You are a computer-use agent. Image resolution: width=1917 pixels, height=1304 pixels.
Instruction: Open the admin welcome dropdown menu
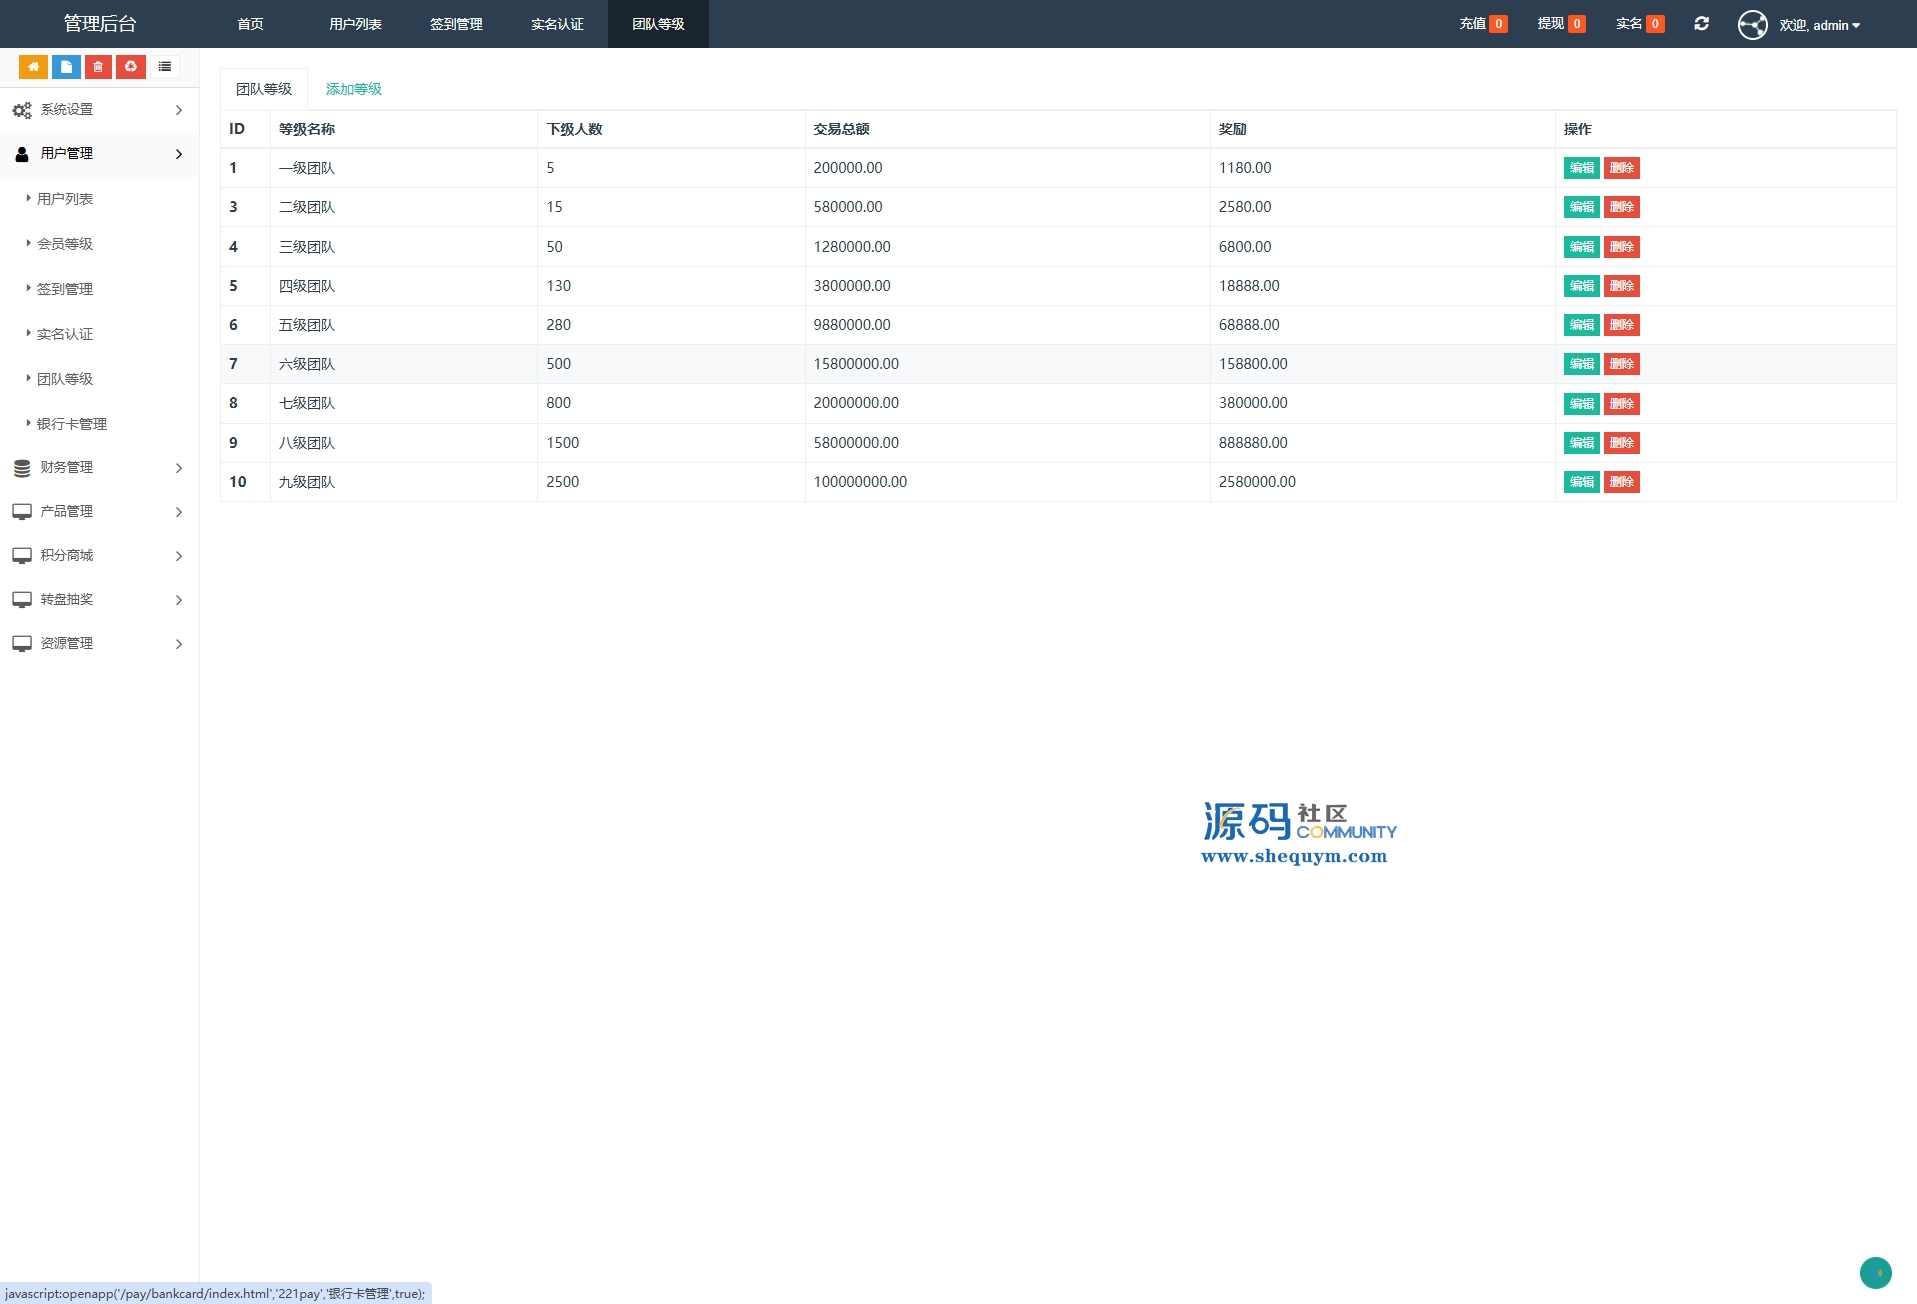click(x=1819, y=25)
